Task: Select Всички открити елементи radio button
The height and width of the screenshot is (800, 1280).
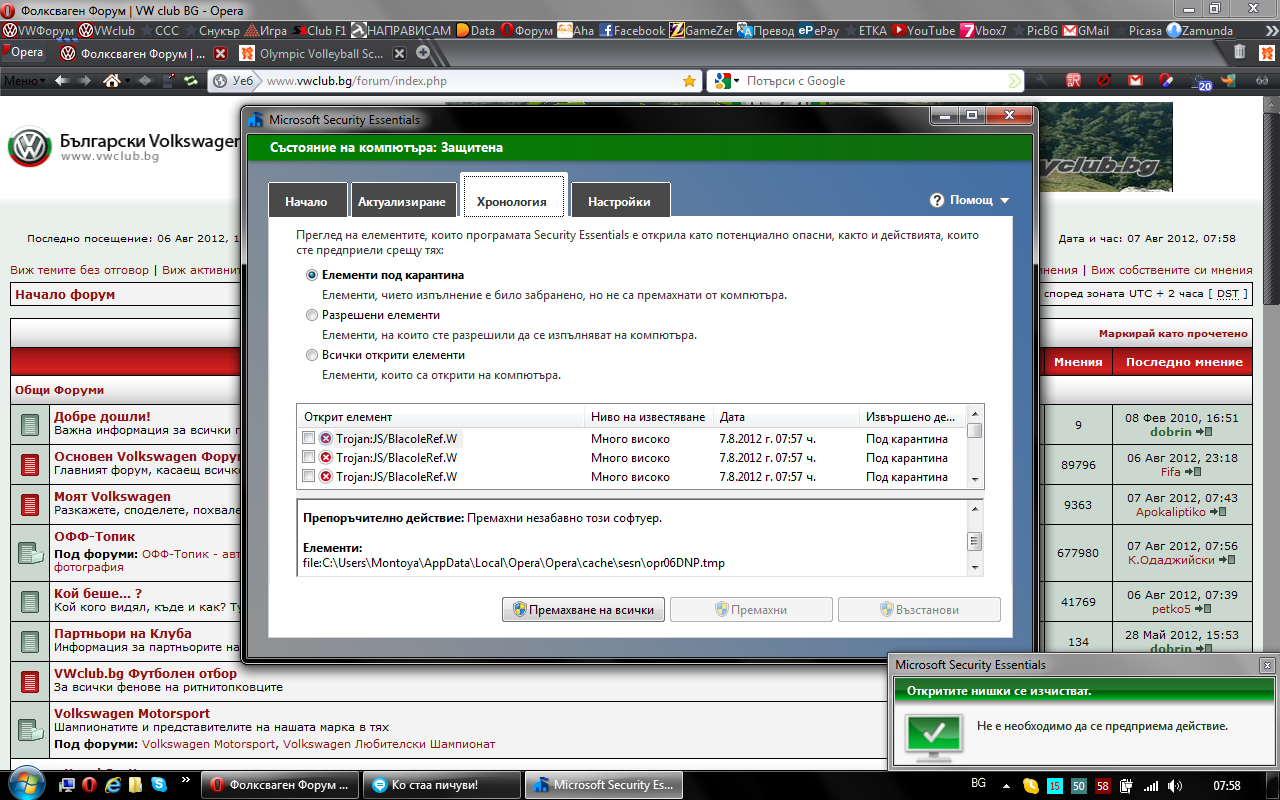Action: click(x=312, y=355)
